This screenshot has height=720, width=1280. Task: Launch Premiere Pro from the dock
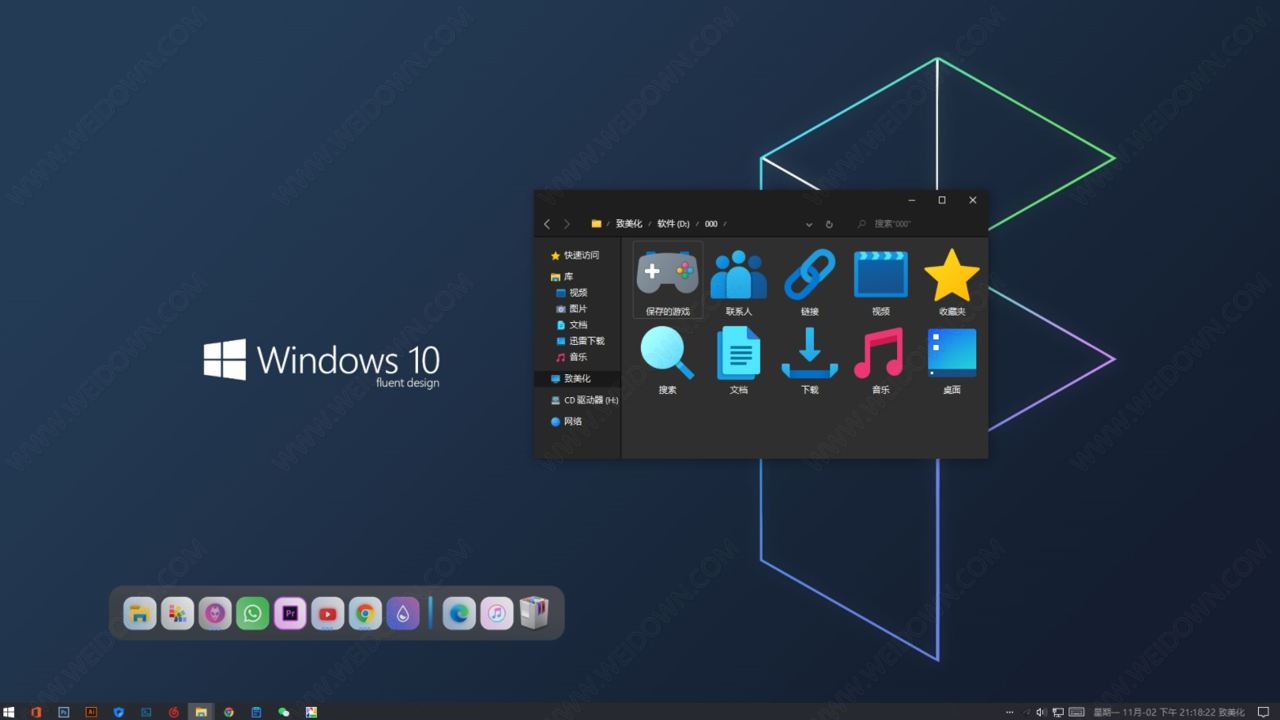[290, 613]
